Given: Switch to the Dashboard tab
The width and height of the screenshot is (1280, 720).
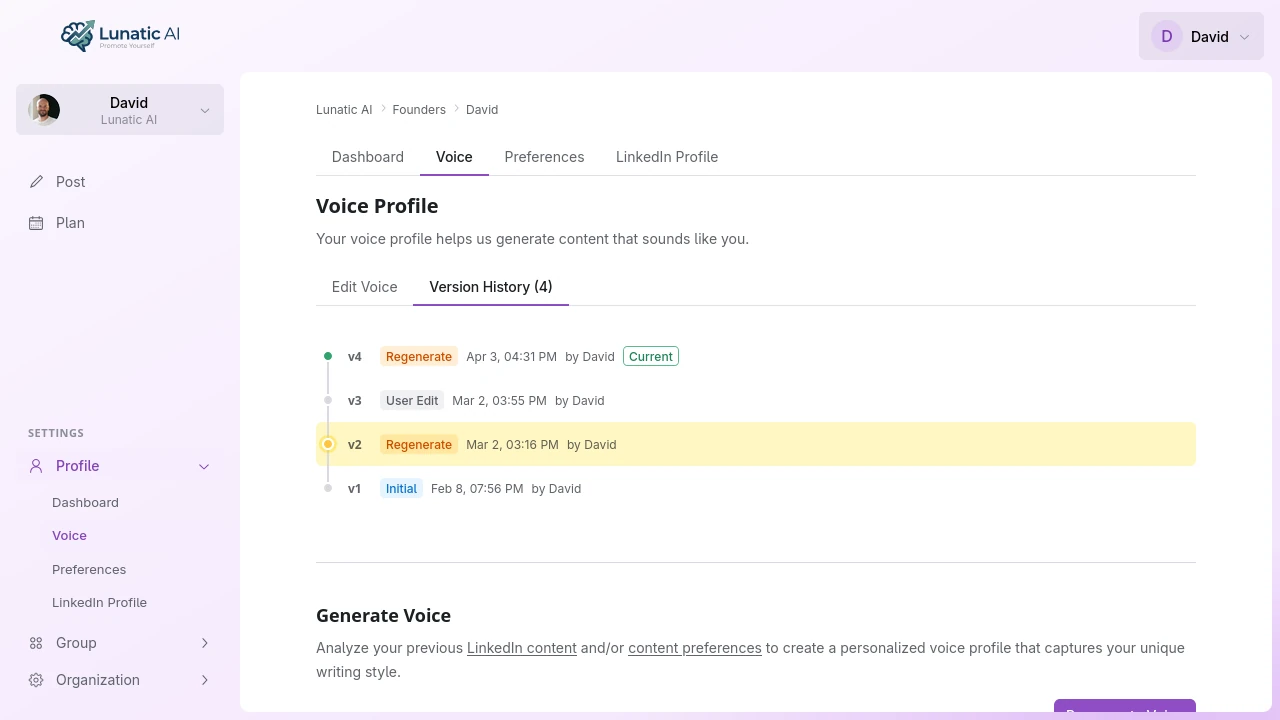Looking at the screenshot, I should [368, 157].
